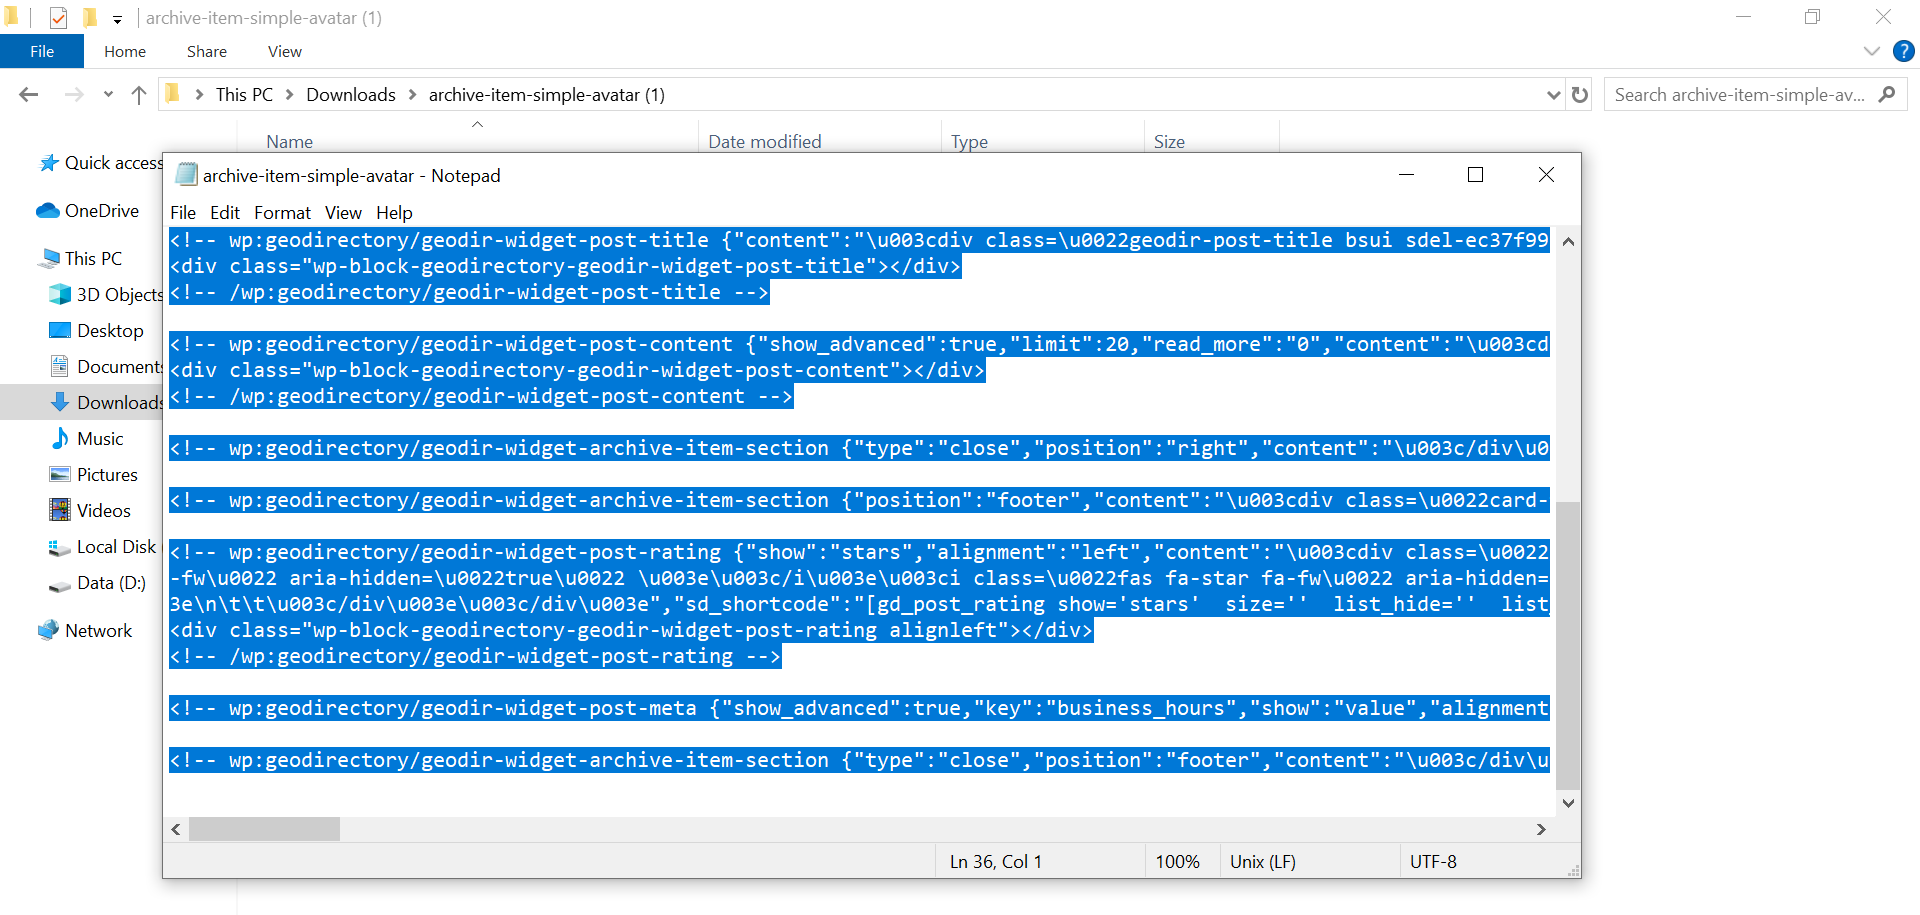Image resolution: width=1920 pixels, height=915 pixels.
Task: Select Quick access in navigation pane
Action: point(100,163)
